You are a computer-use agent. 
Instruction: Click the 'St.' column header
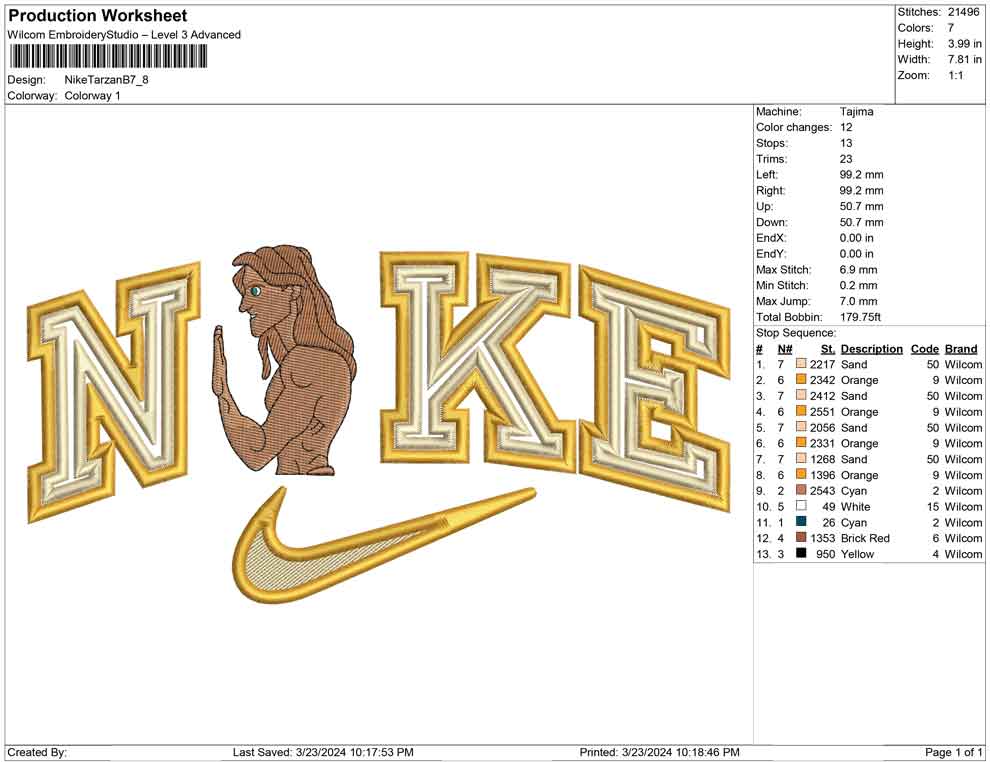tap(828, 348)
